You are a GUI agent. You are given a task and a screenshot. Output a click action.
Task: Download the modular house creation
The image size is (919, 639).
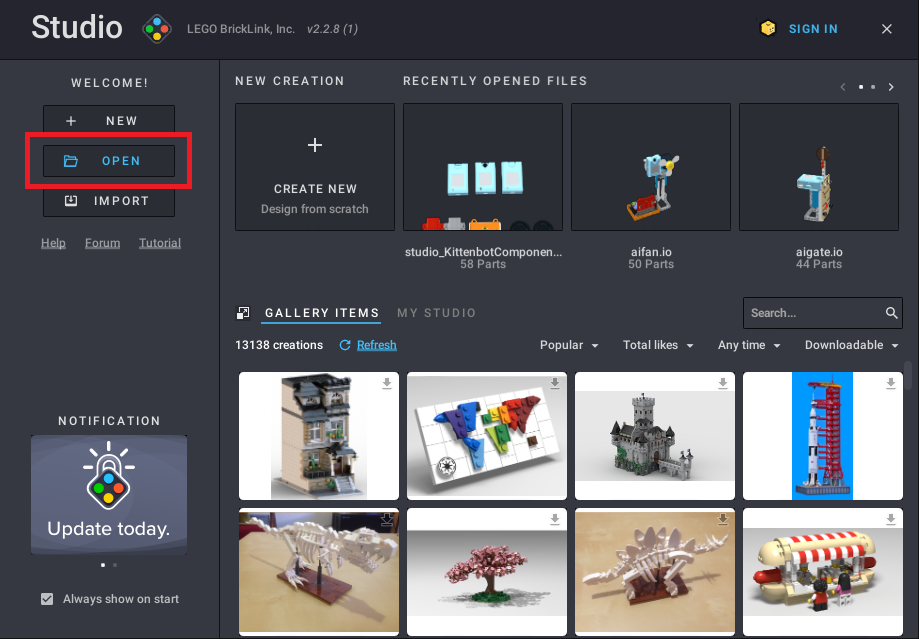(x=386, y=384)
